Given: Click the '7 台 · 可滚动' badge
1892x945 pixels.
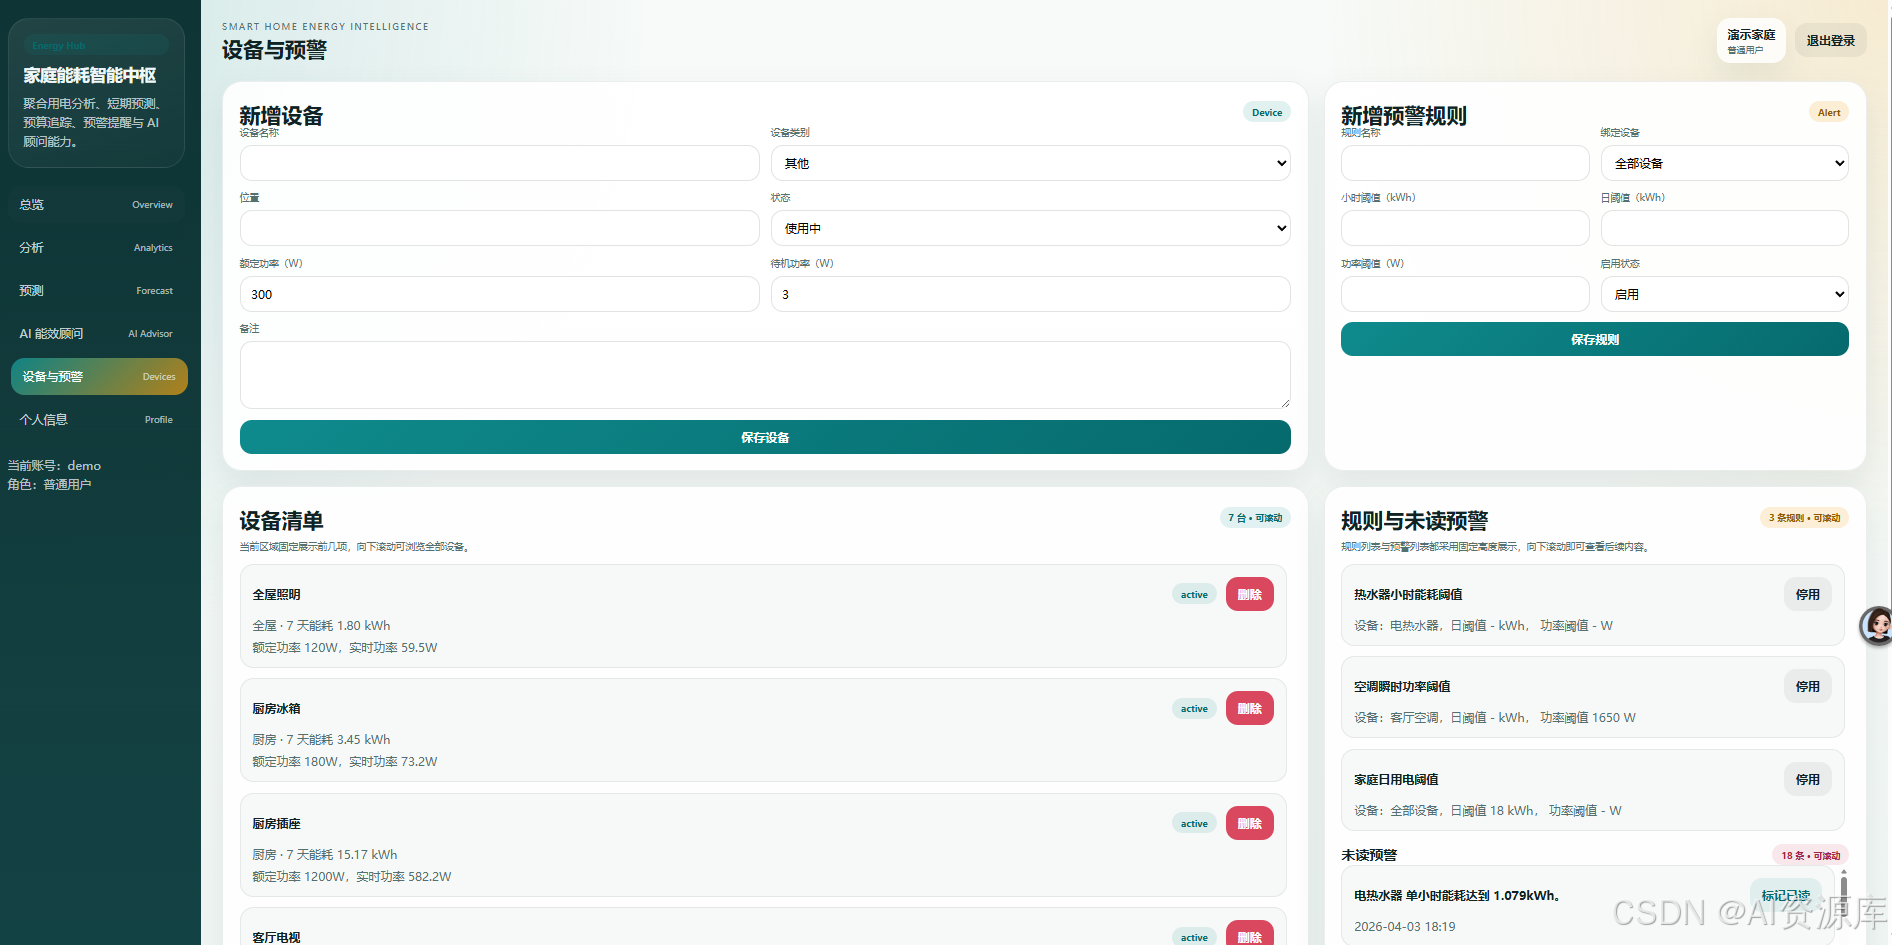Looking at the screenshot, I should (x=1255, y=517).
